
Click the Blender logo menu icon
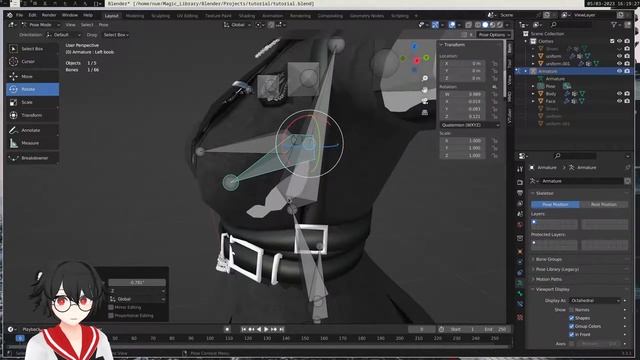point(9,15)
